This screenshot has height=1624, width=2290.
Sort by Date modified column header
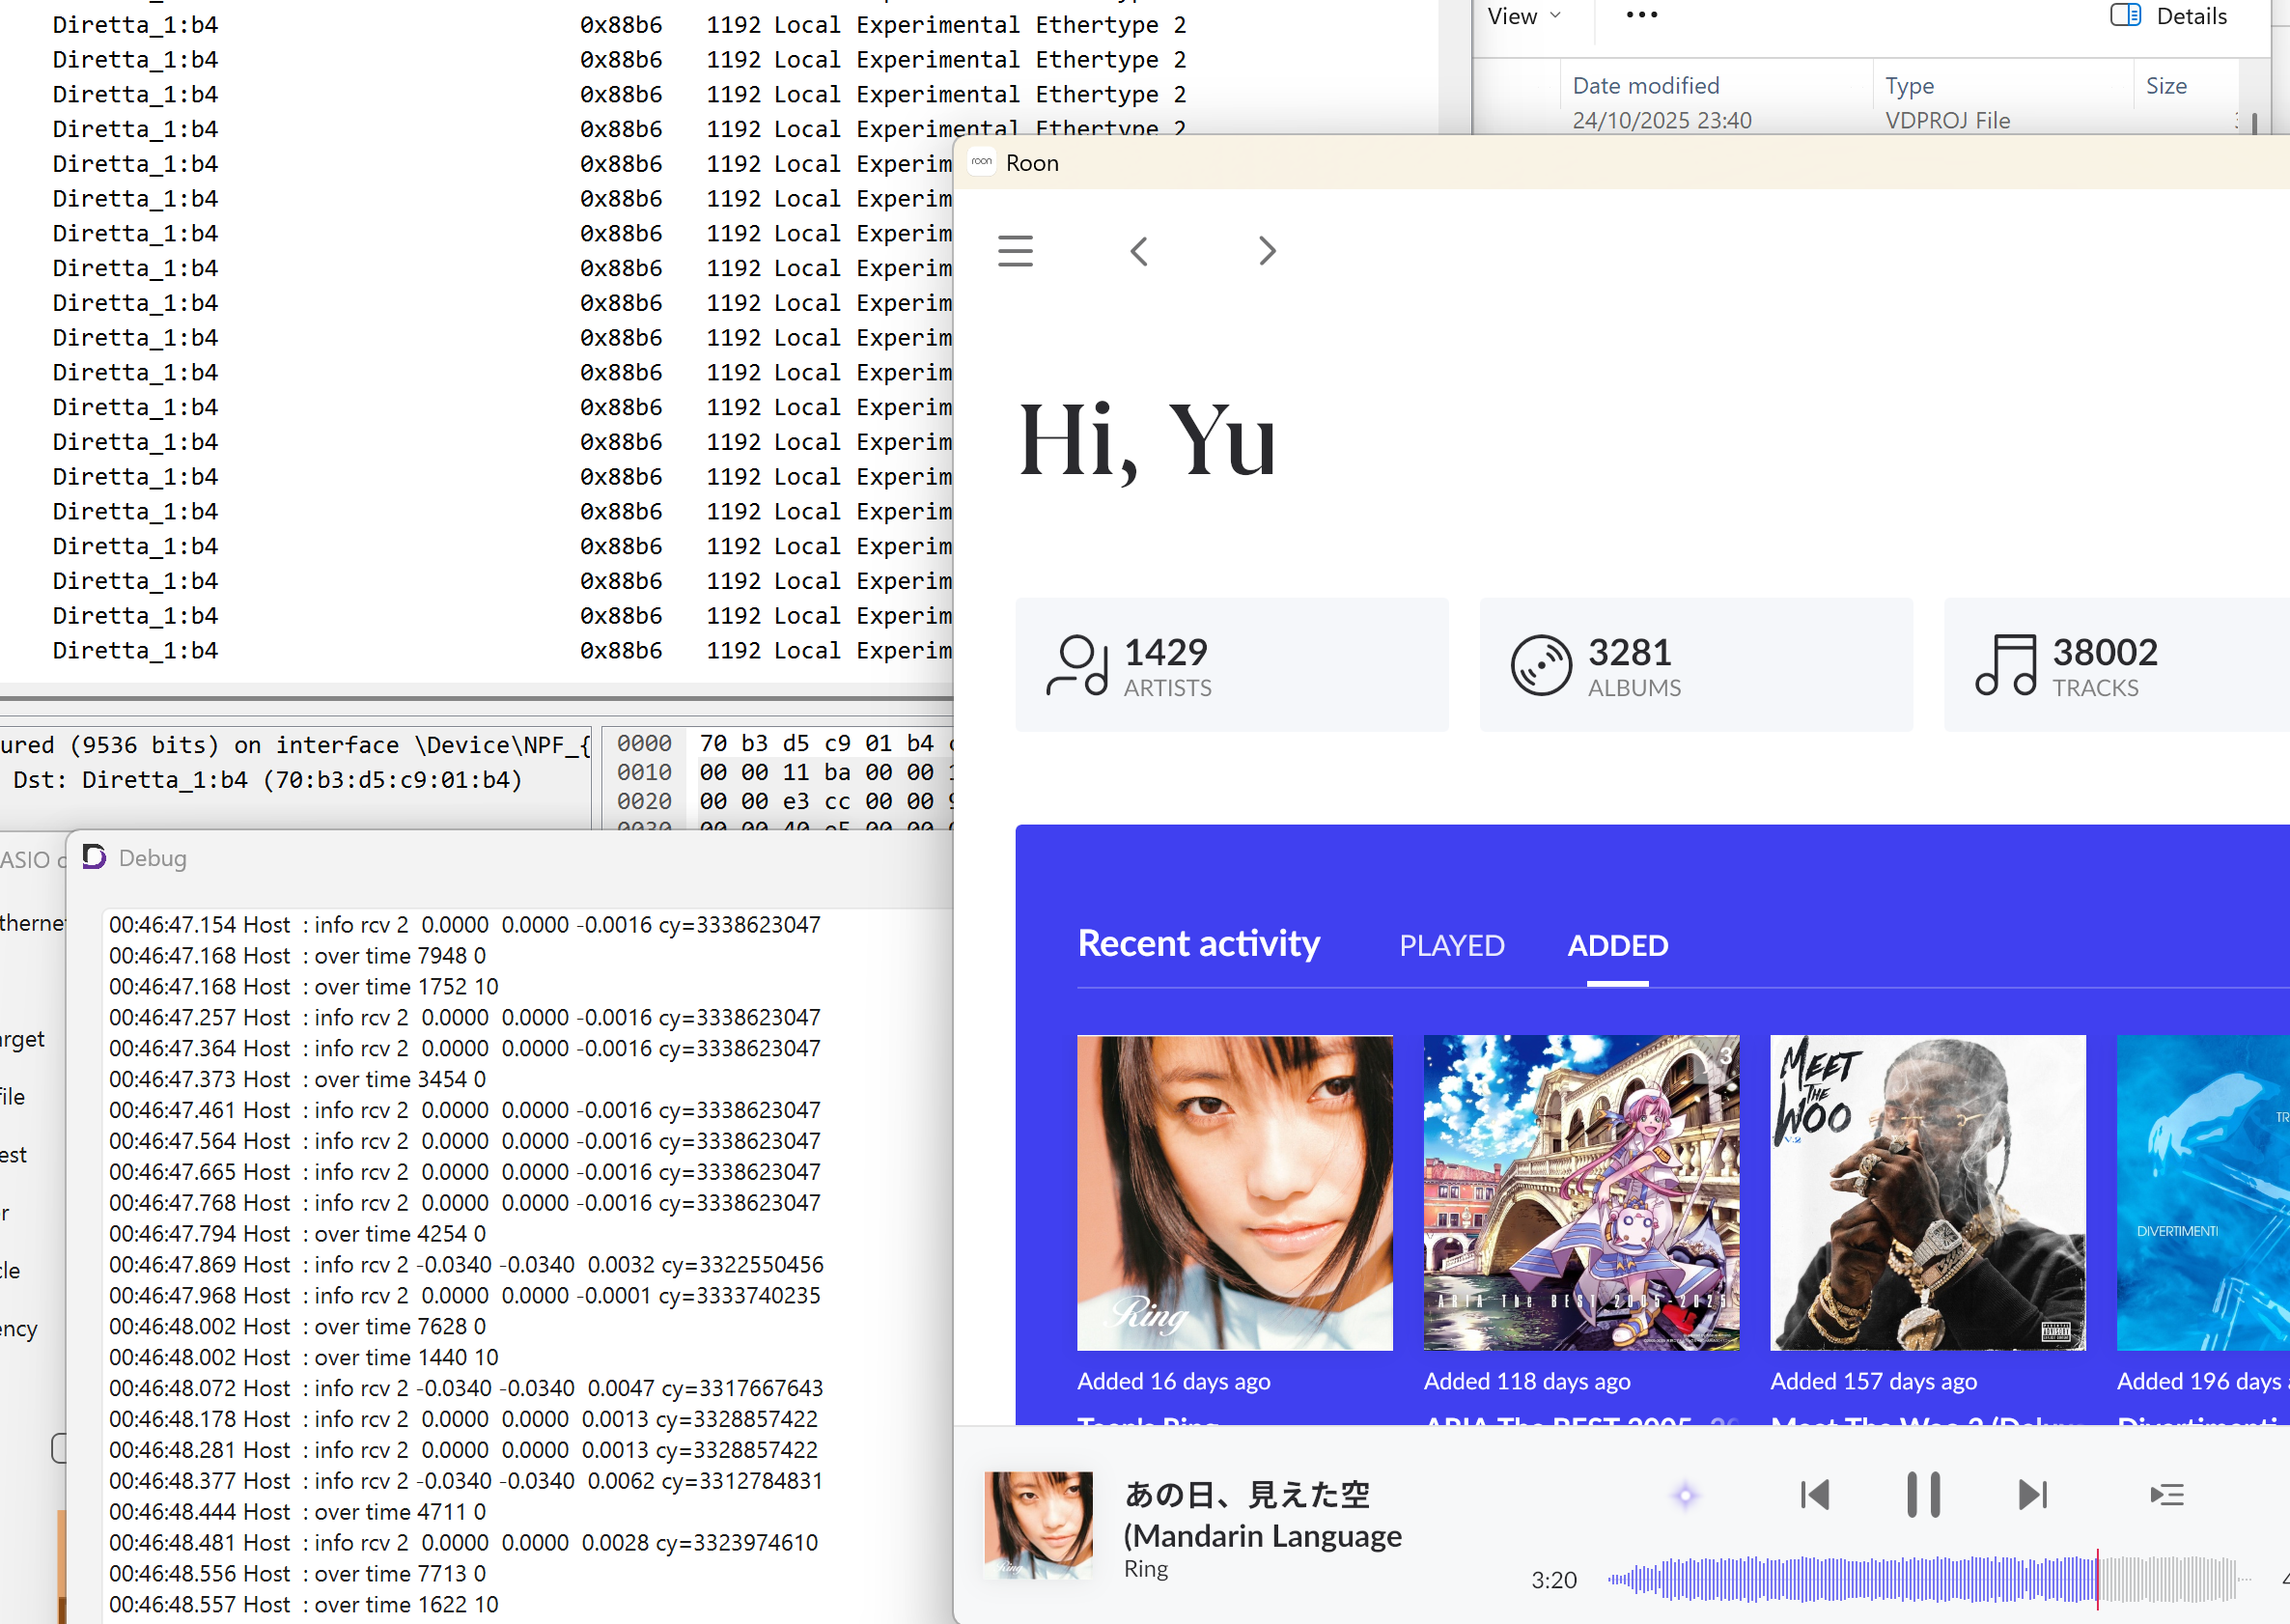1645,86
